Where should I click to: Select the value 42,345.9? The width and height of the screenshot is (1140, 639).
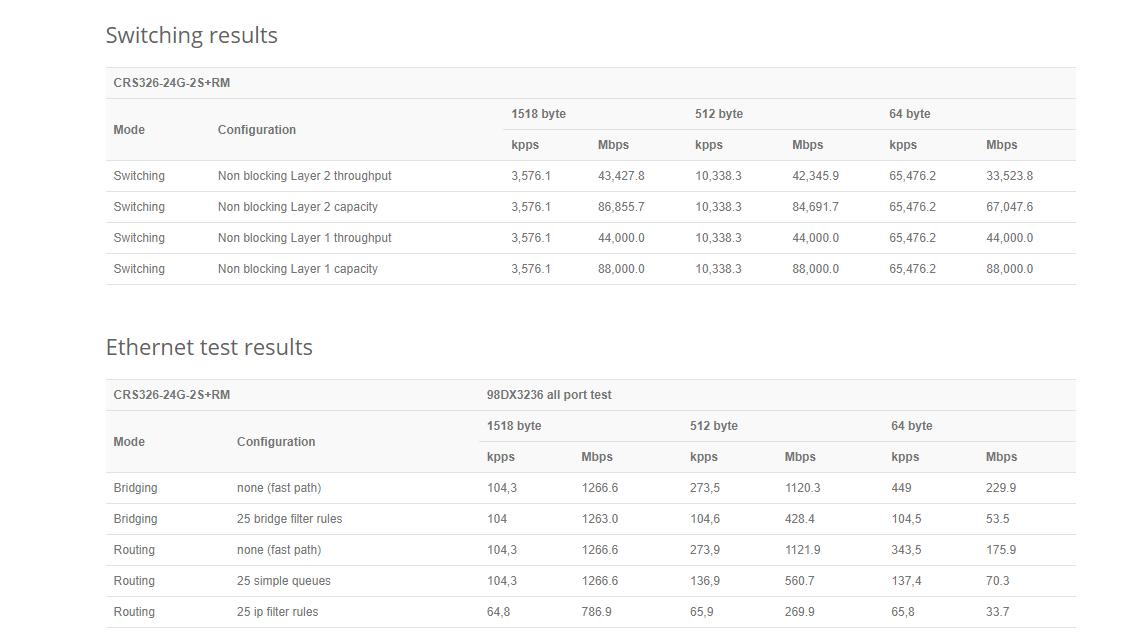[x=815, y=176]
